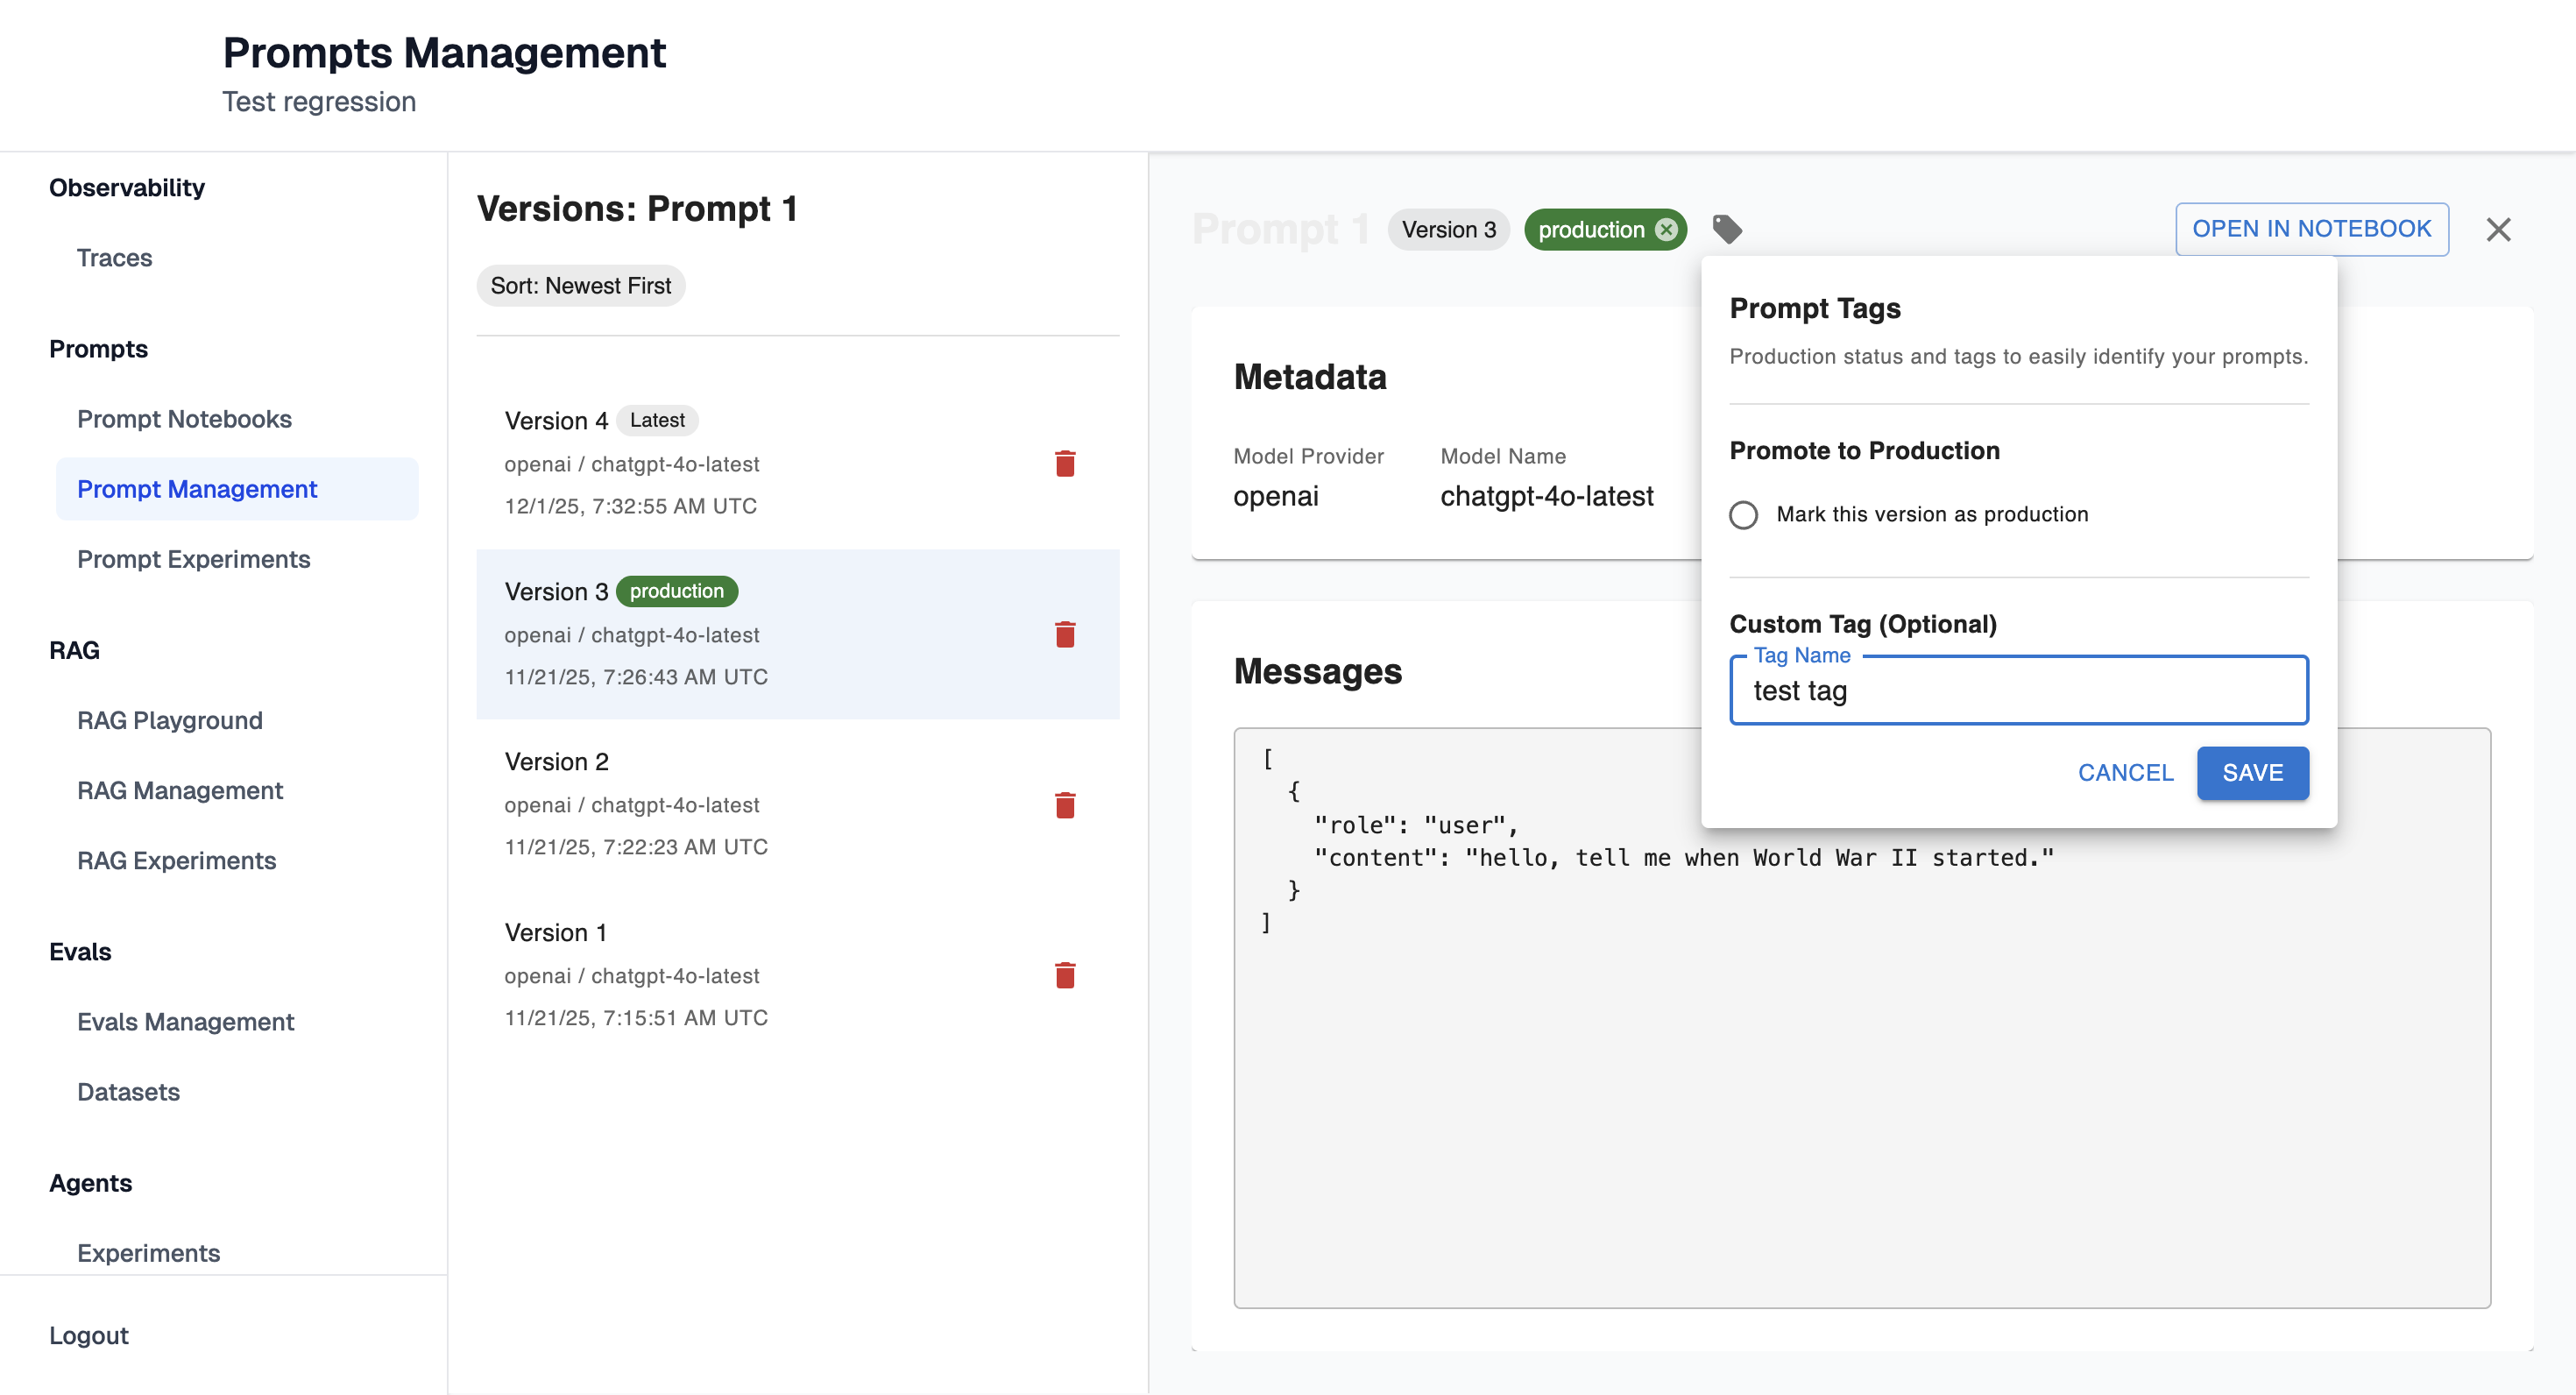
Task: Open prompt in notebook
Action: coord(2311,229)
